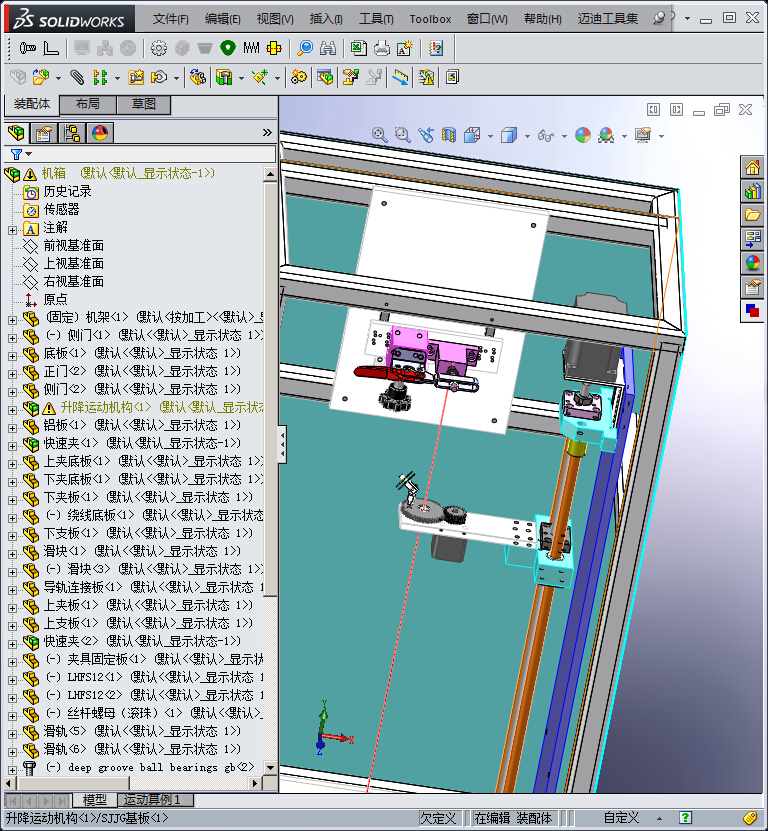Click the feature tree scroll down arrow

[x=270, y=767]
